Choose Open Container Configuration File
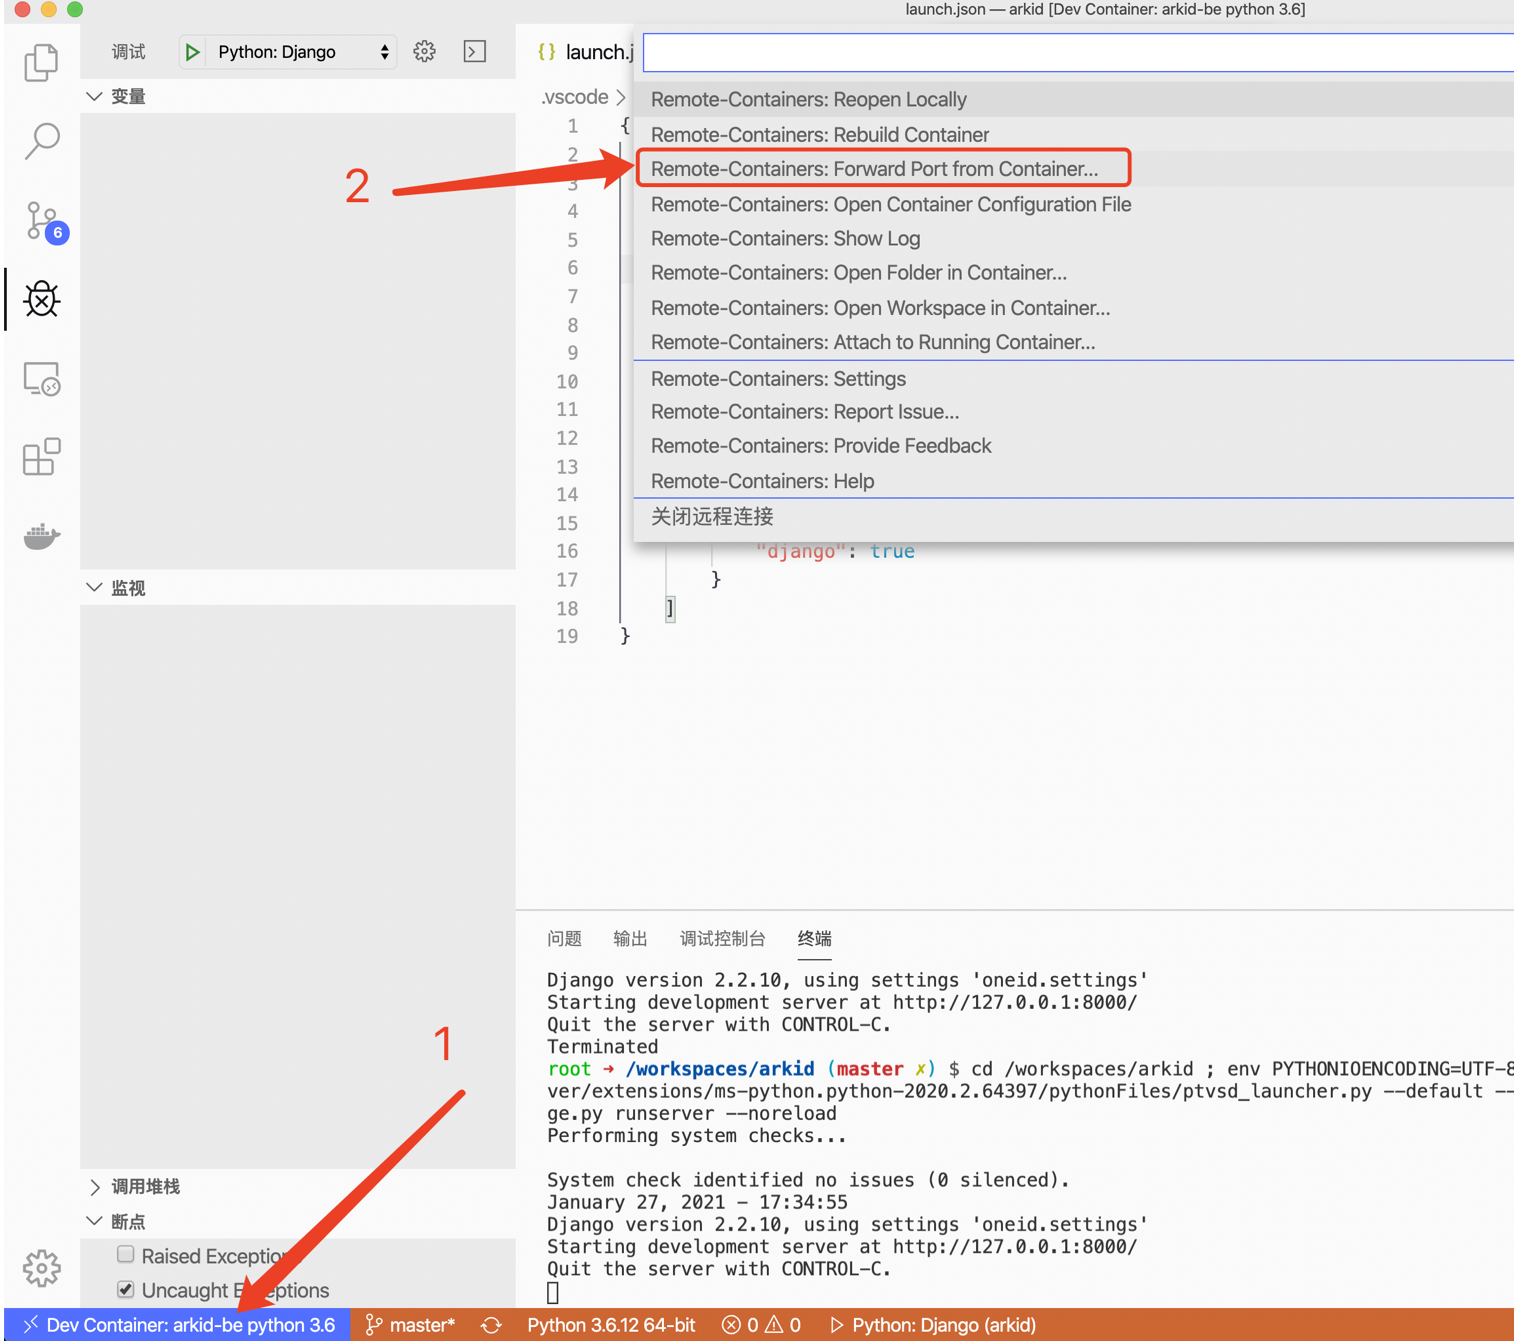This screenshot has height=1344, width=1522. (1073, 204)
